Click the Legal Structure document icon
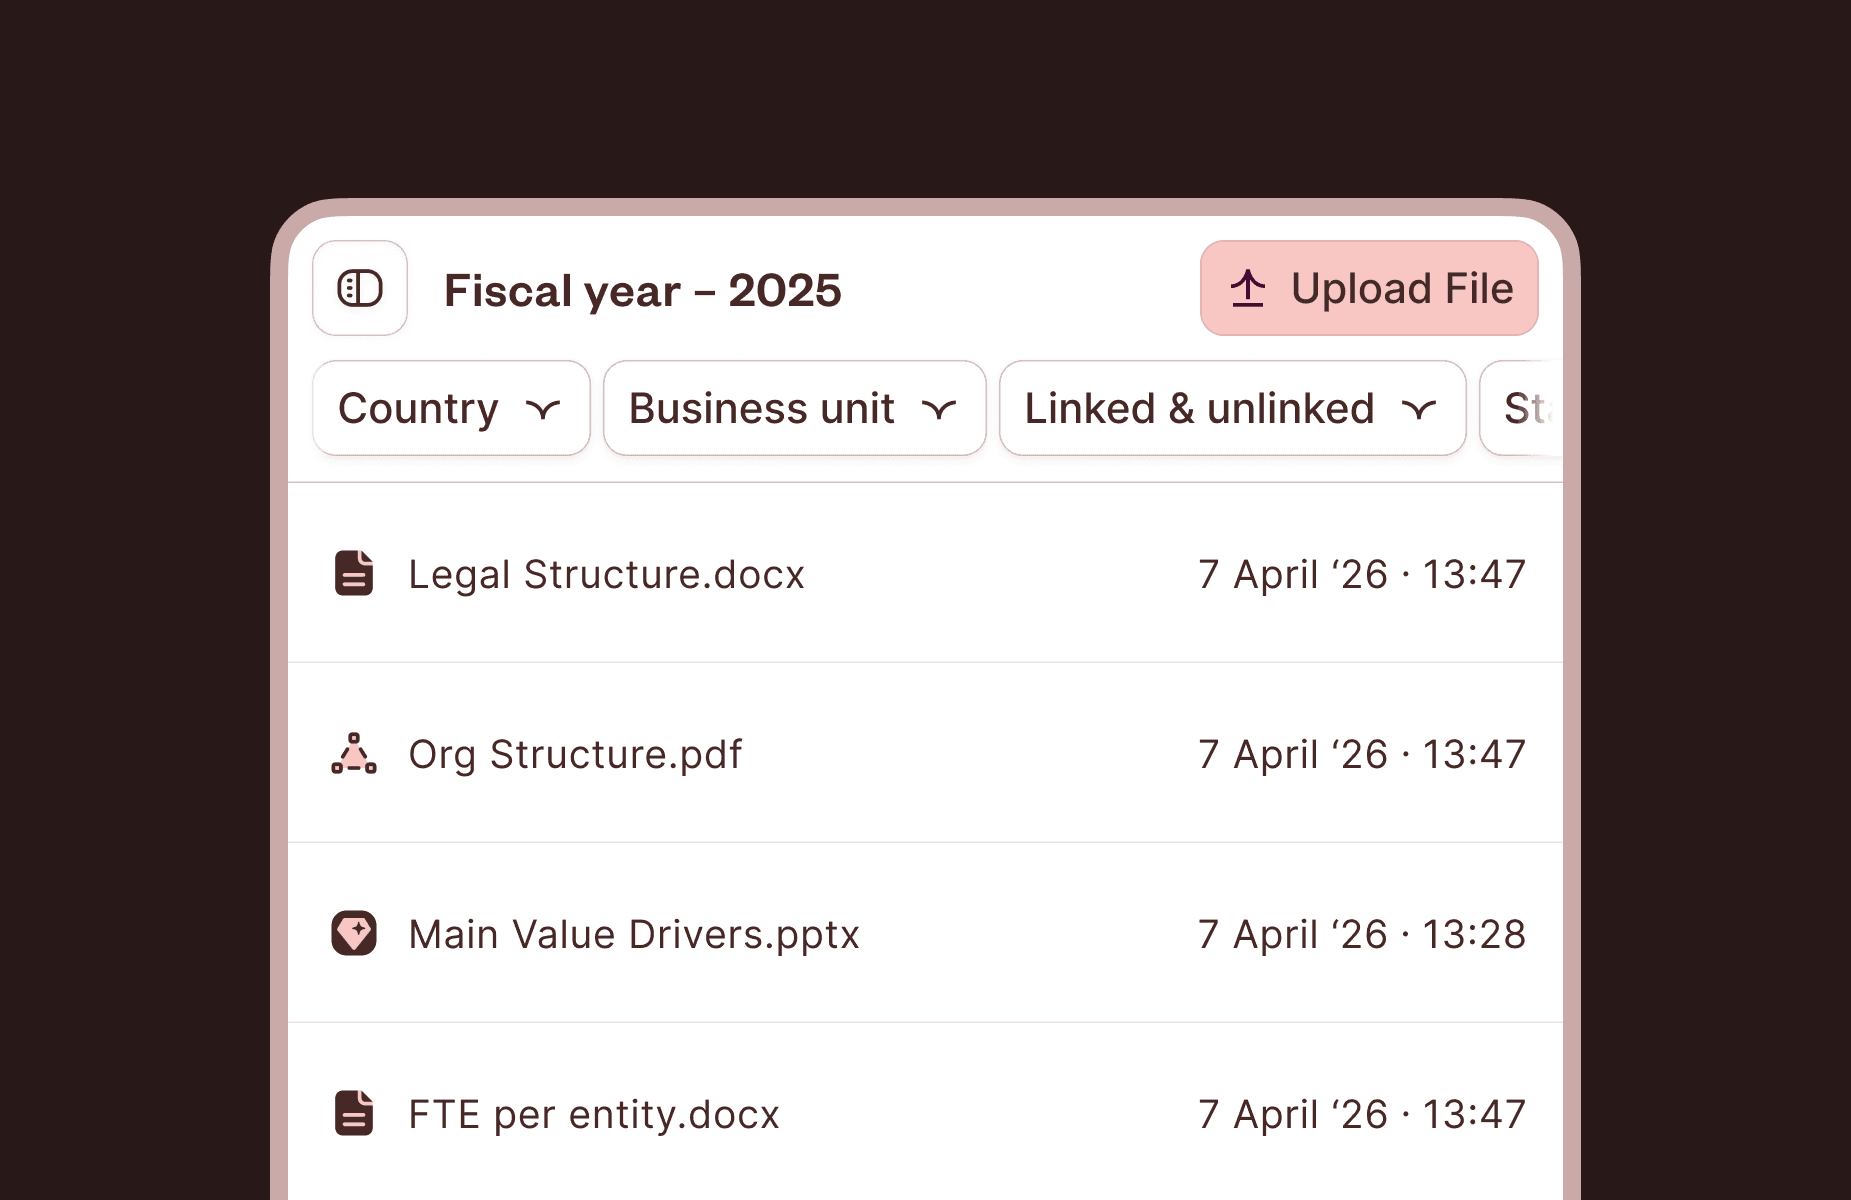Screen dimensions: 1851x1200 [x=354, y=574]
